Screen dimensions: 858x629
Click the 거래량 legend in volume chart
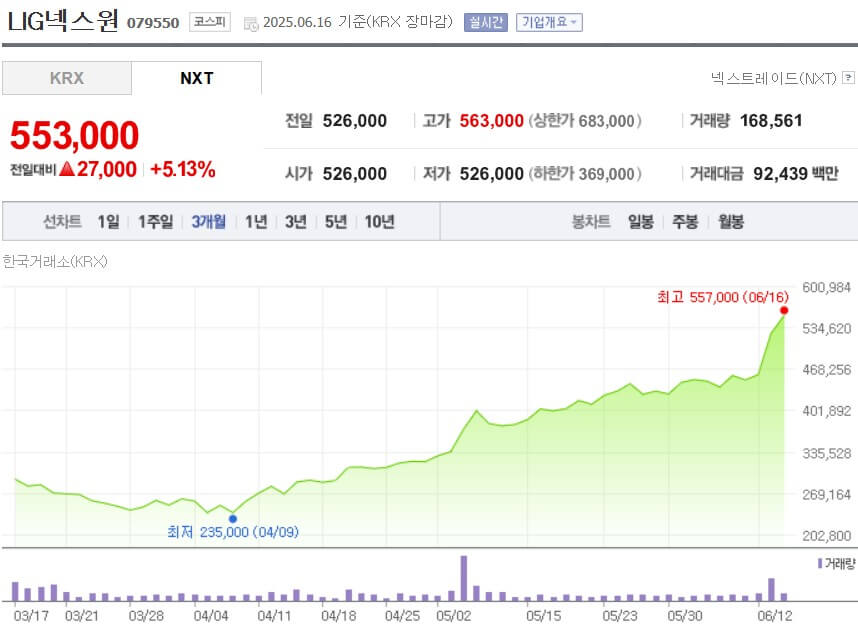click(836, 563)
